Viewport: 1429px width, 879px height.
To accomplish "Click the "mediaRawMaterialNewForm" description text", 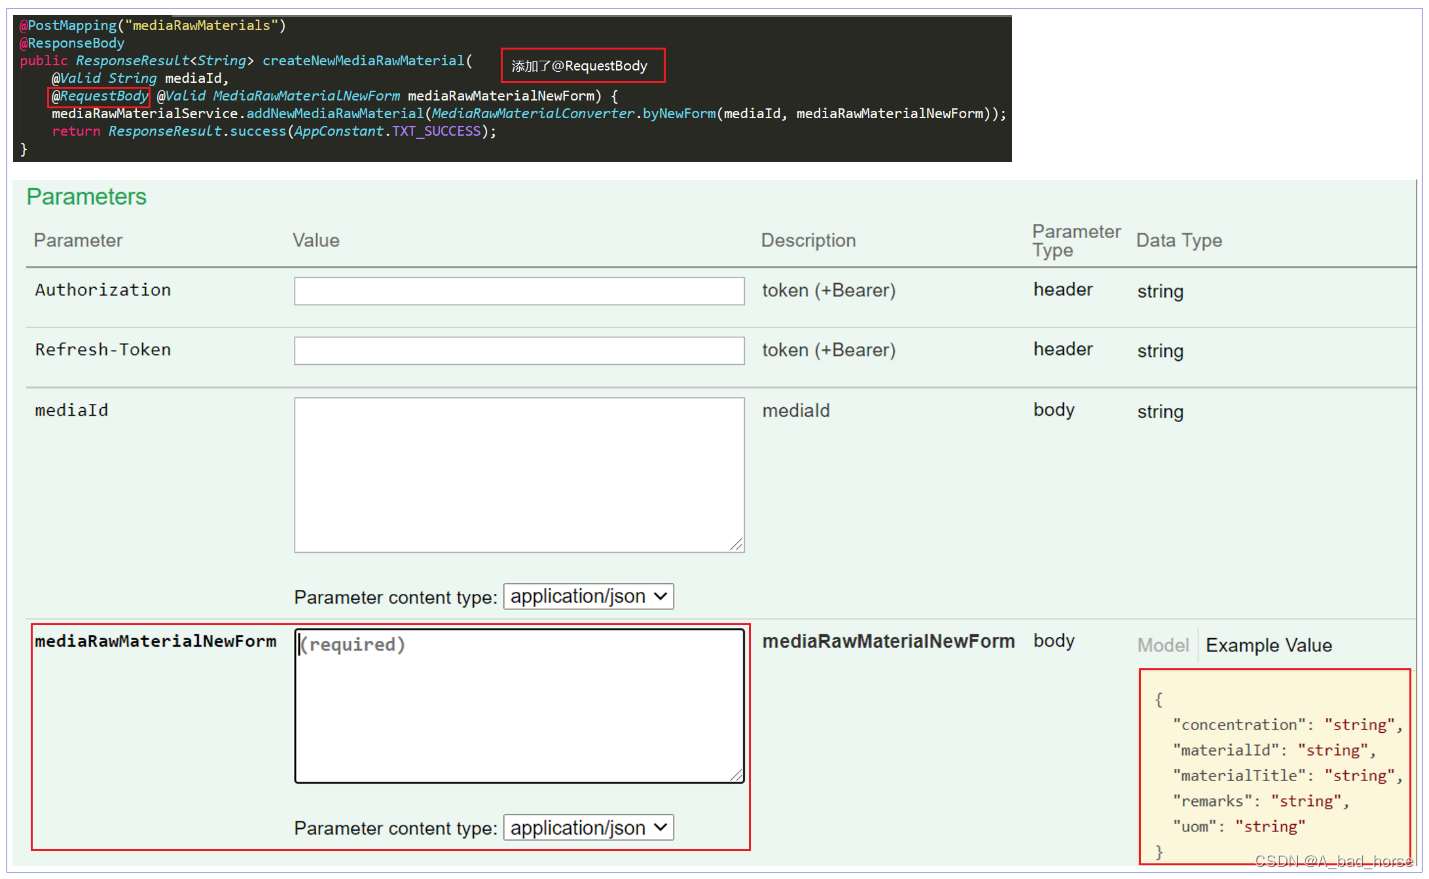I will [888, 641].
